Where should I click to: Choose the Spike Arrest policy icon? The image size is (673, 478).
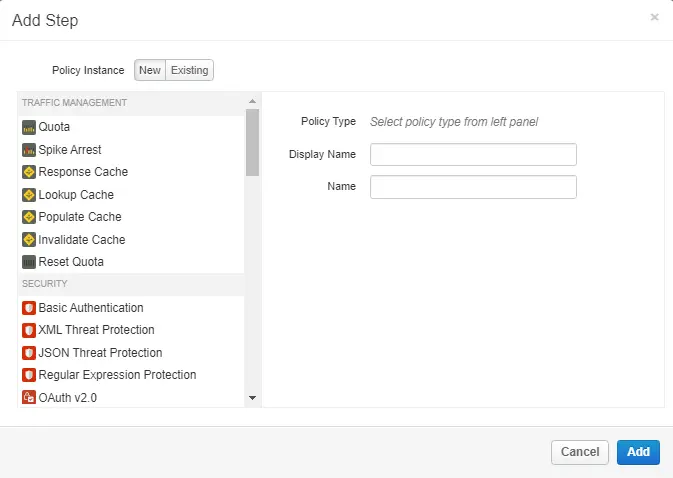(x=29, y=150)
